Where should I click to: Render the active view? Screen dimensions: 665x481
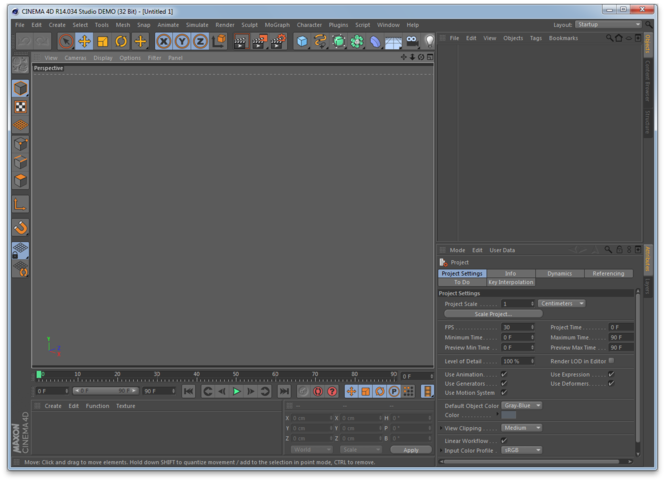(x=240, y=41)
